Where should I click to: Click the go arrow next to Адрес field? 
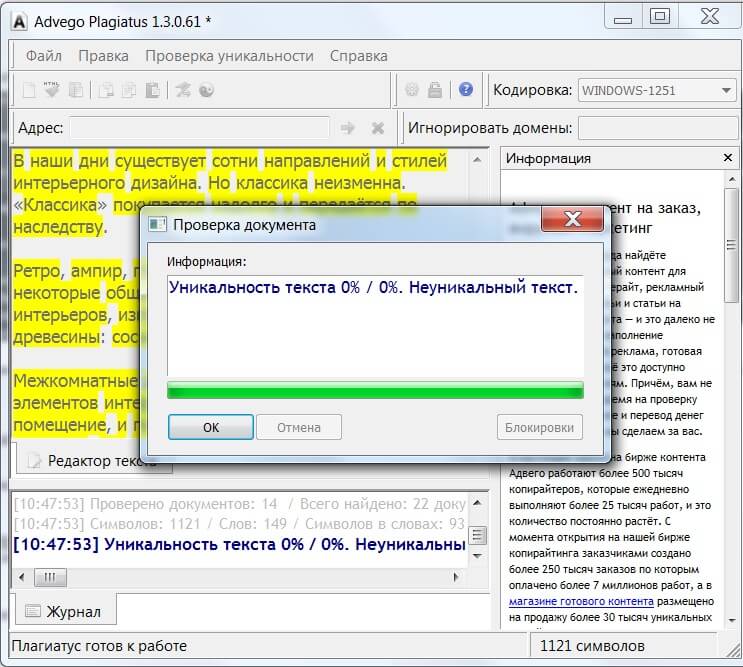pos(348,128)
